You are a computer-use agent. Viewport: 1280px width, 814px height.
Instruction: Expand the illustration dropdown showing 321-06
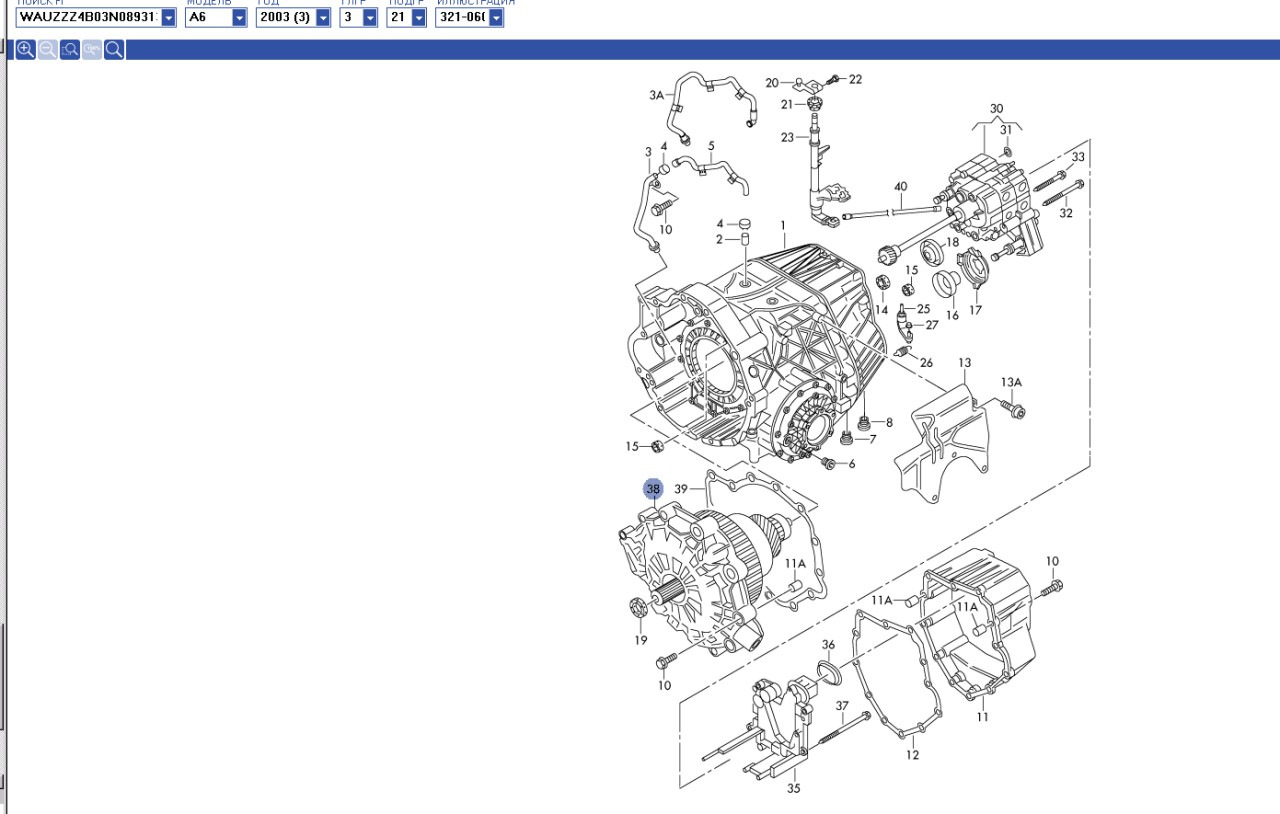click(x=495, y=18)
